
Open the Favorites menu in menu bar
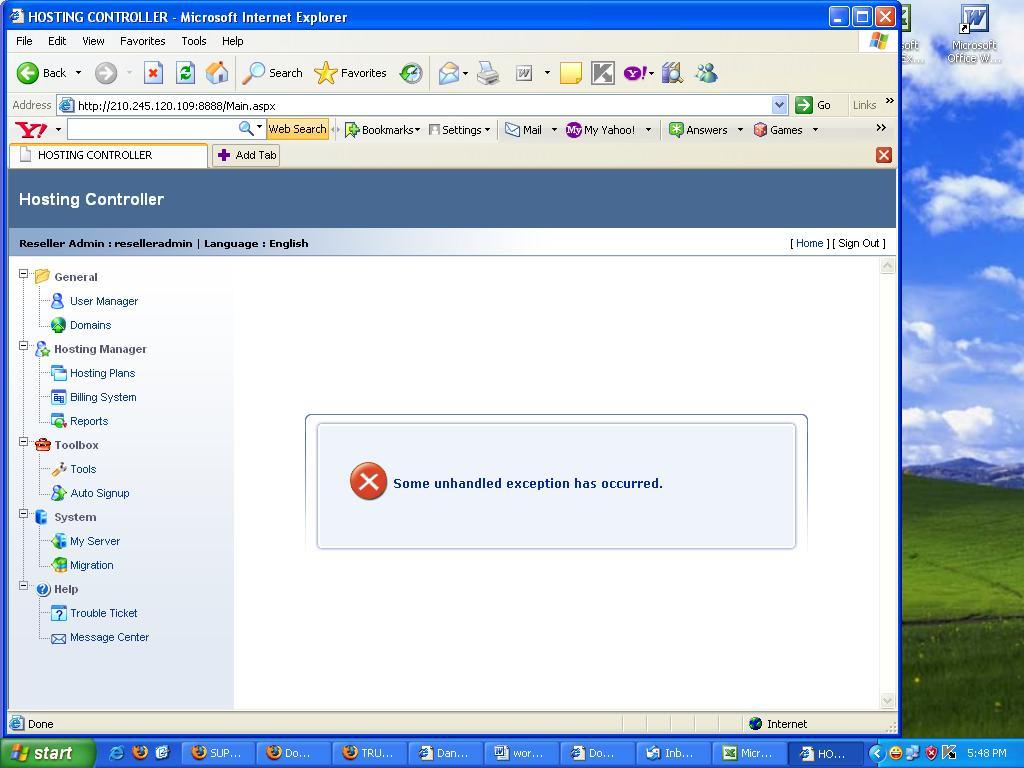(142, 41)
